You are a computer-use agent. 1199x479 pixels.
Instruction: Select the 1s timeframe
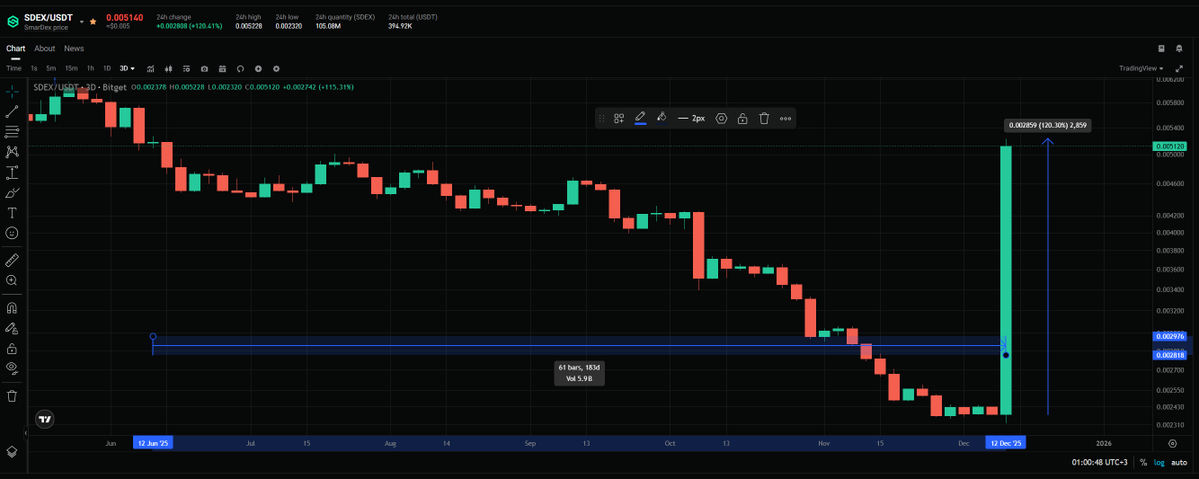(34, 68)
